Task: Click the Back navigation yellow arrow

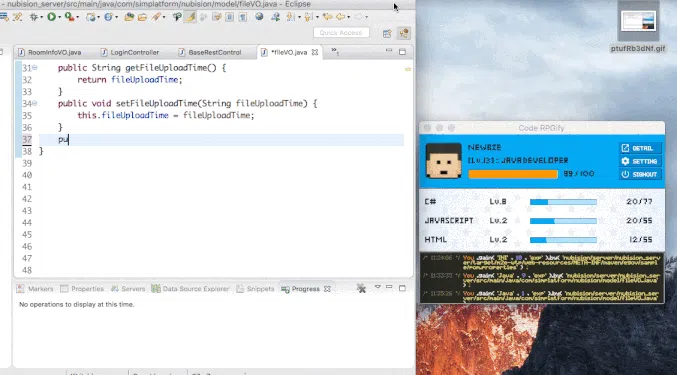Action: tap(340, 17)
